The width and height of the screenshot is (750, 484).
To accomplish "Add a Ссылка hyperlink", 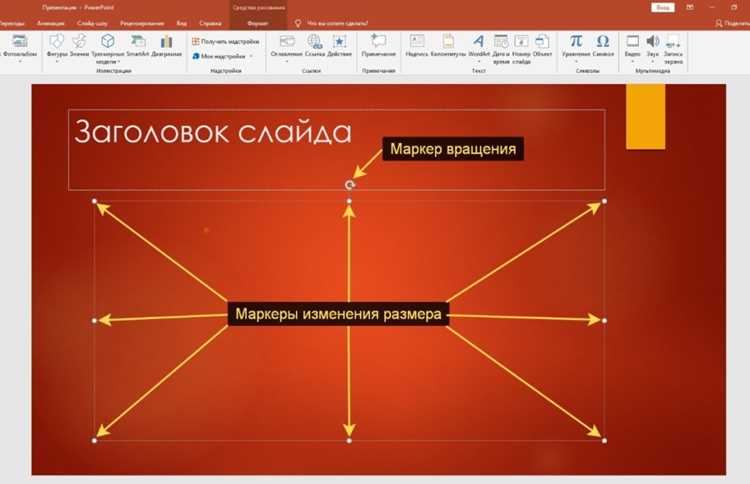I will click(x=315, y=46).
